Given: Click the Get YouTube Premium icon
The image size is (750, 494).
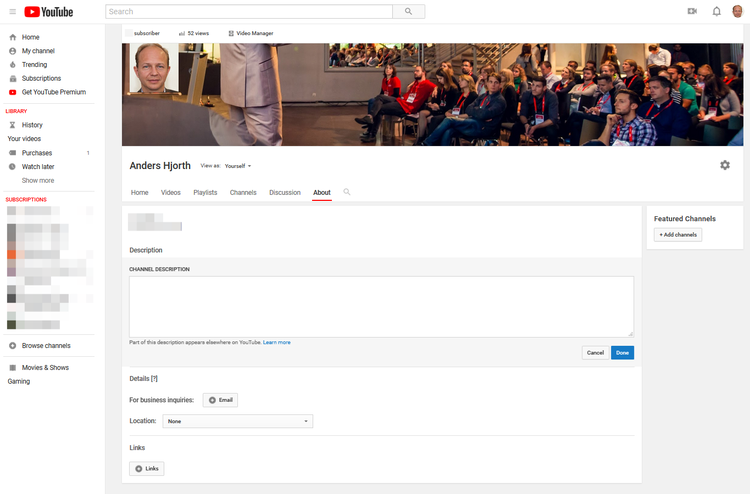Looking at the screenshot, I should coord(13,92).
